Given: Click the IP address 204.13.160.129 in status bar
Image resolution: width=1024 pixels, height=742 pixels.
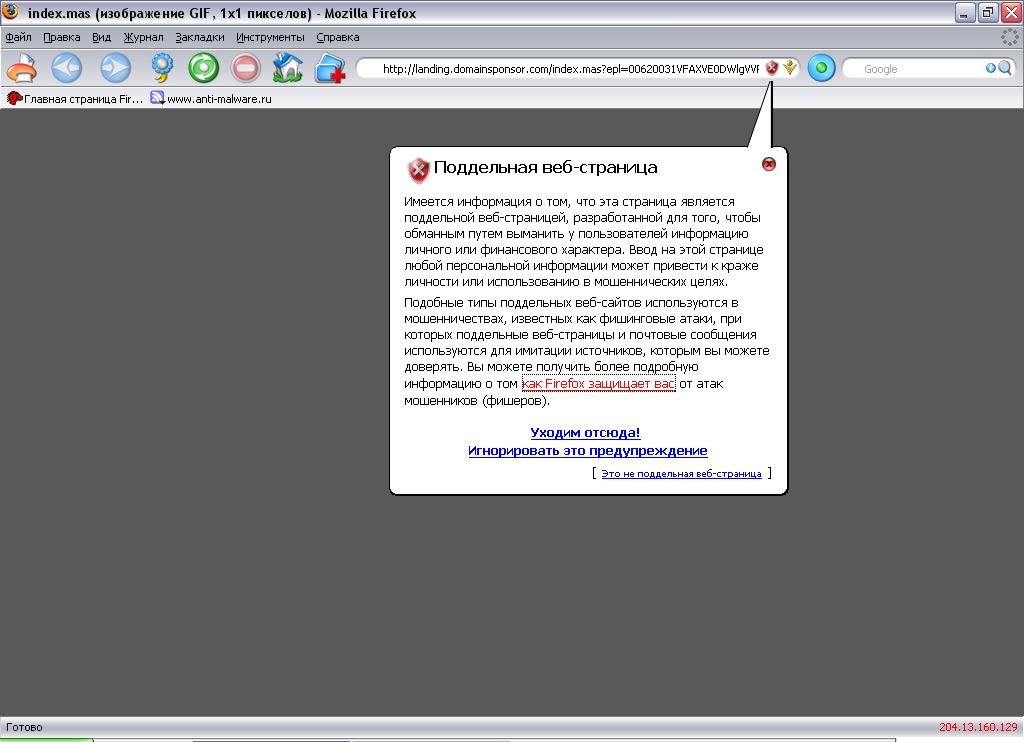Looking at the screenshot, I should click(x=978, y=727).
